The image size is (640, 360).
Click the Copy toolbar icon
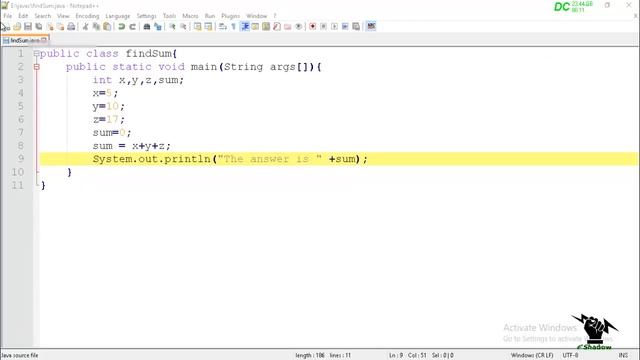point(96,27)
